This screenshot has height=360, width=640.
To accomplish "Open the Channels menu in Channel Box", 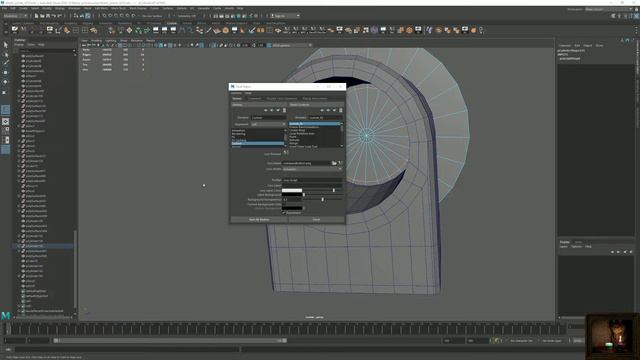I will point(565,45).
